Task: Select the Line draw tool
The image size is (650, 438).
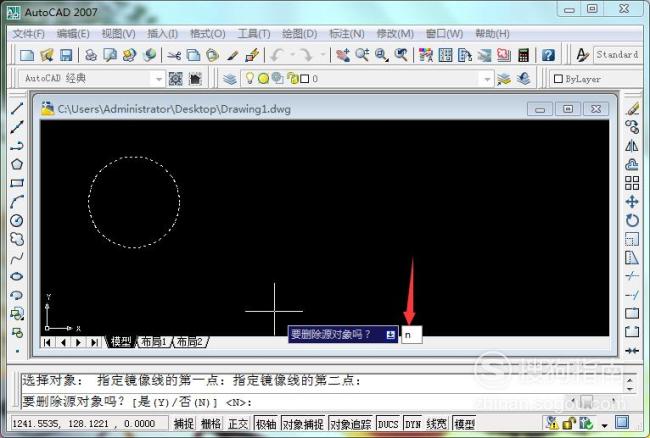Action: (17, 109)
